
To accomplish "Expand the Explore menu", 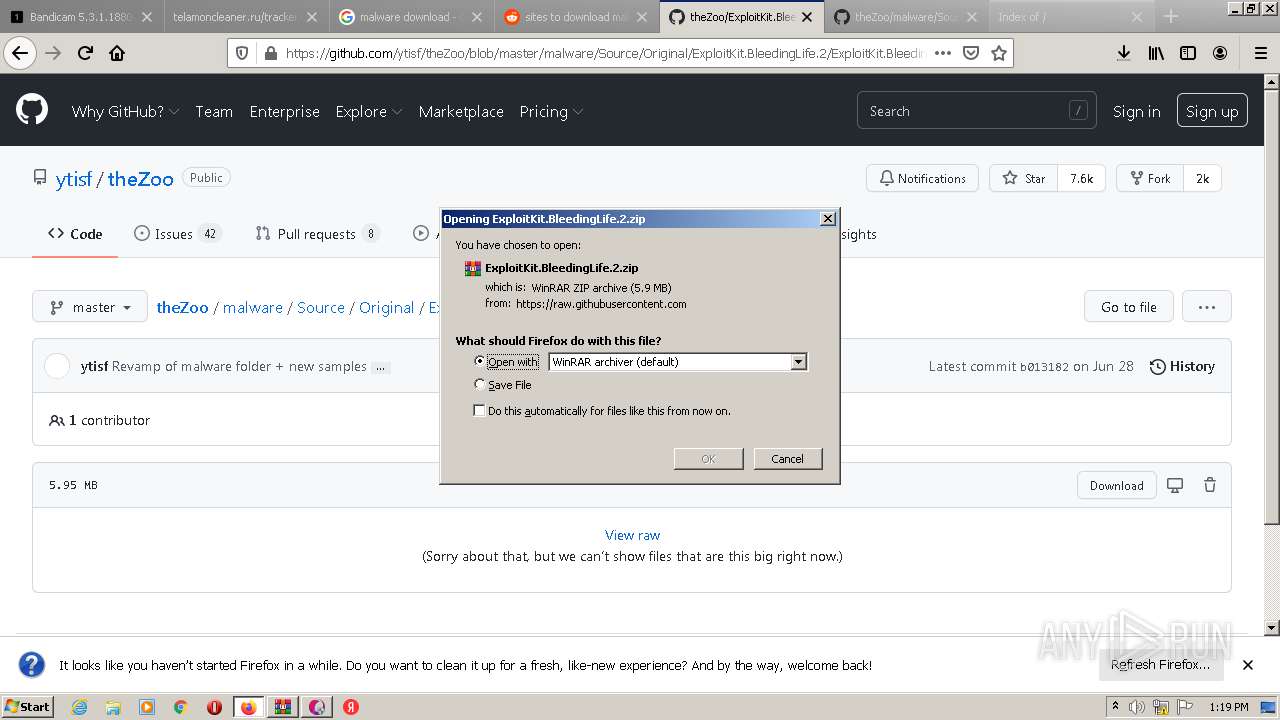I will [x=369, y=111].
